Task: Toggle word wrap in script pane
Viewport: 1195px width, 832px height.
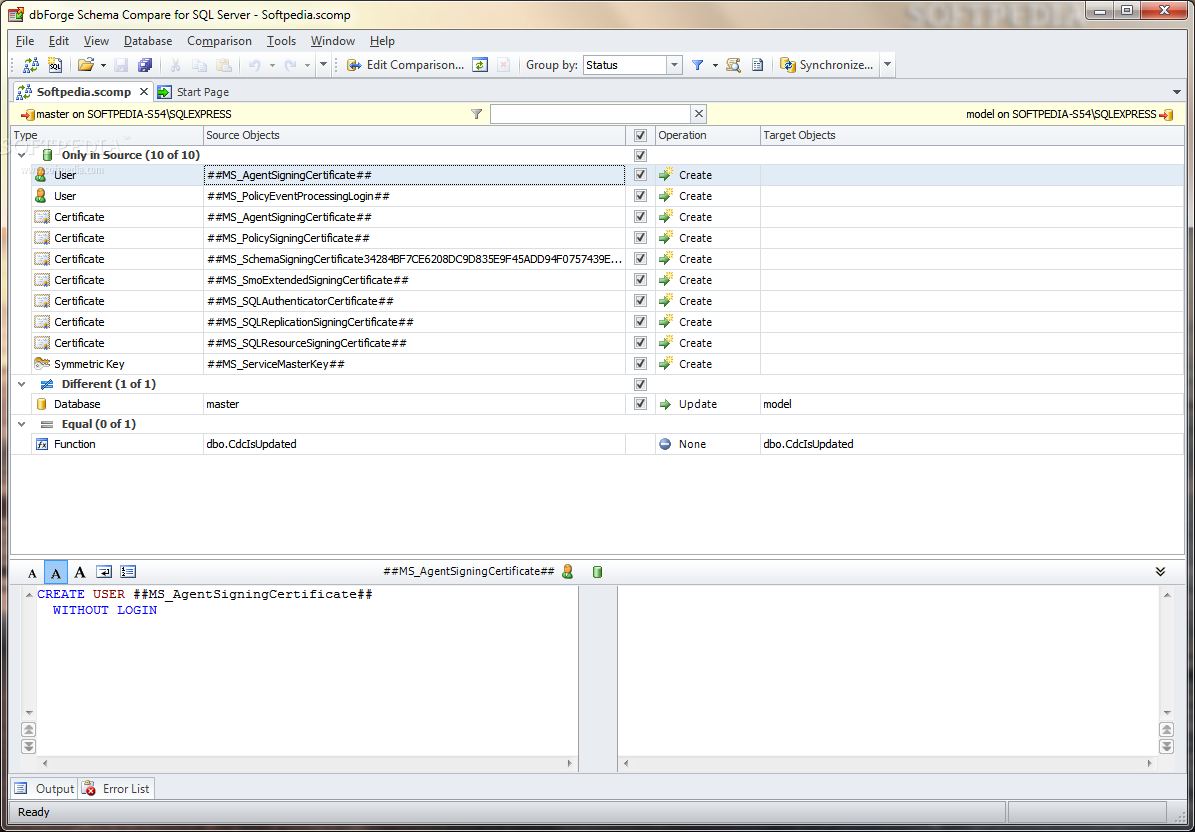Action: click(x=104, y=572)
